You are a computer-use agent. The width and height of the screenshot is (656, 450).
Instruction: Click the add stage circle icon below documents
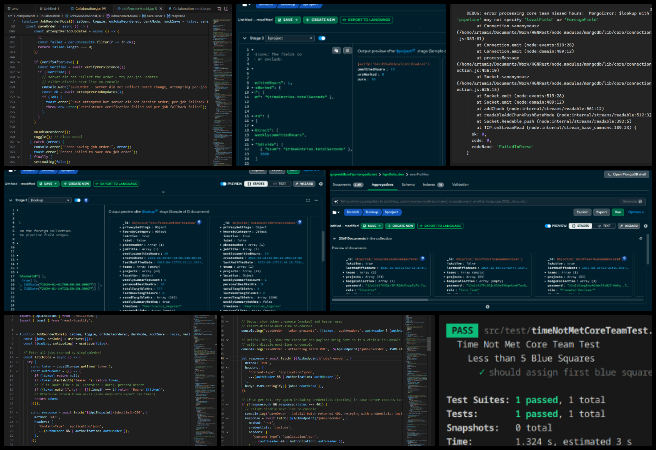click(x=487, y=307)
